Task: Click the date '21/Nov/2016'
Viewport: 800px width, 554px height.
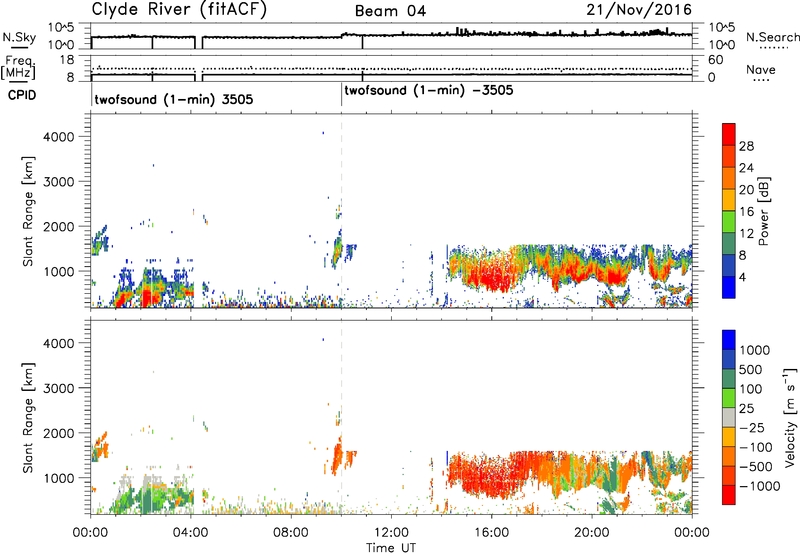Action: [639, 10]
